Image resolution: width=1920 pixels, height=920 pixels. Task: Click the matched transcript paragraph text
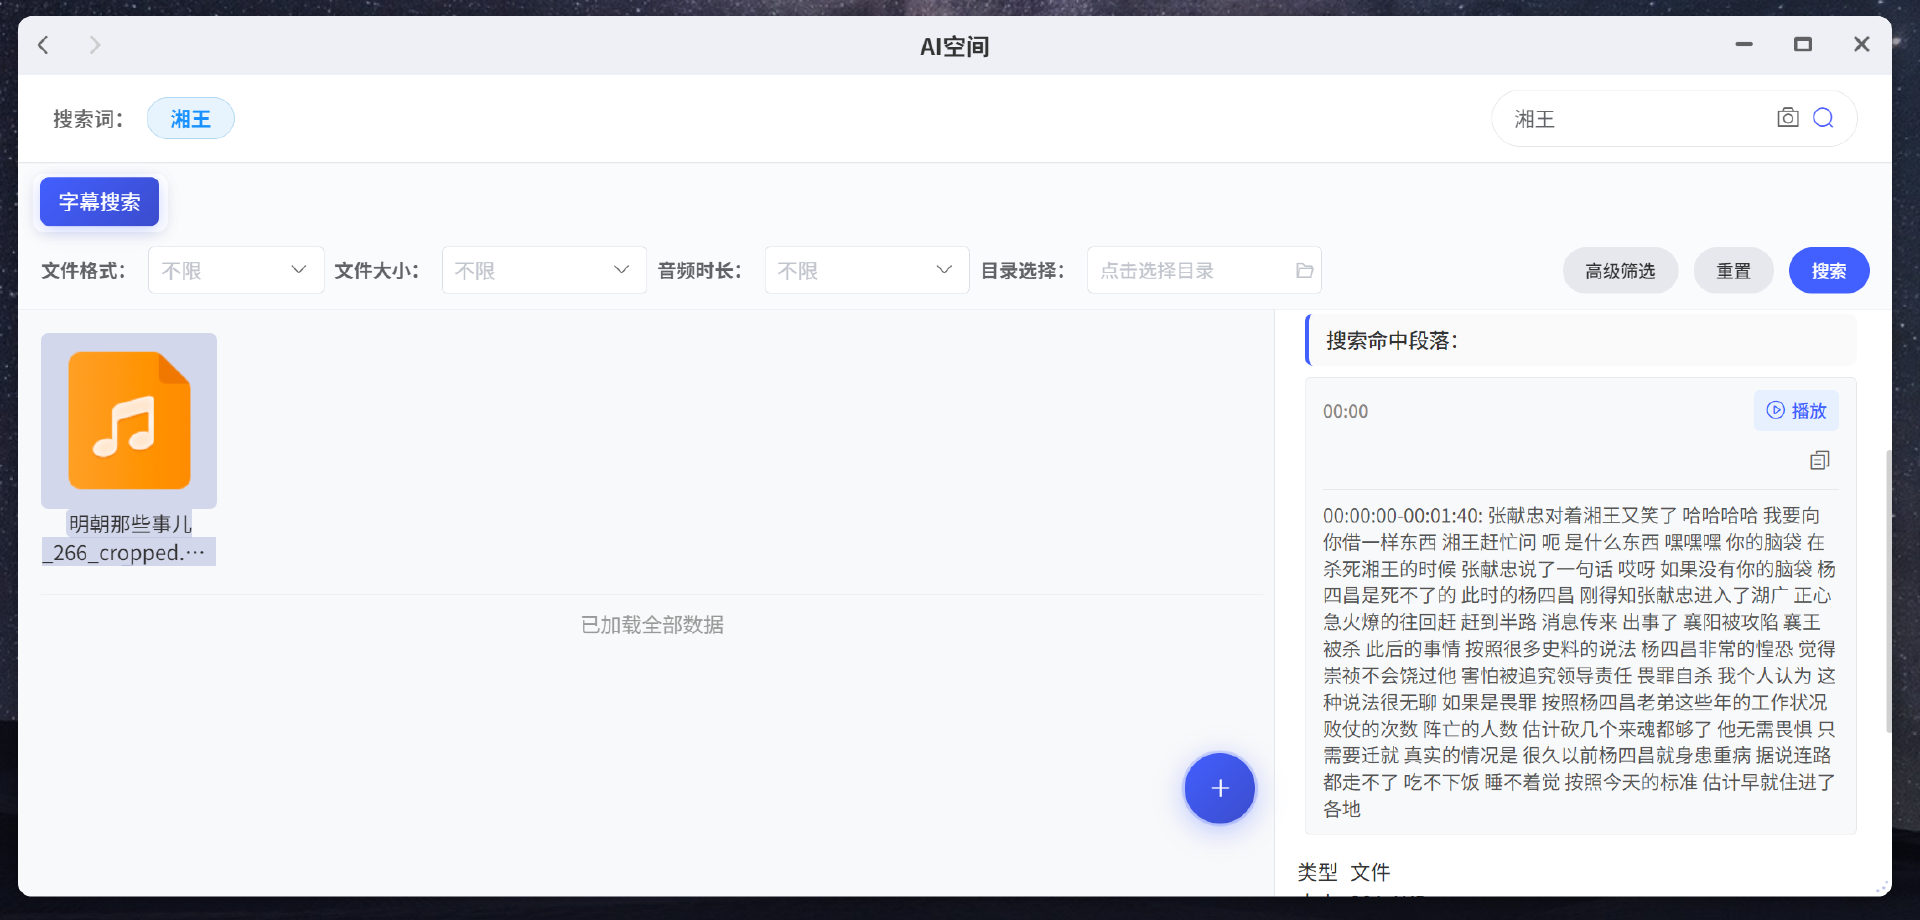[1580, 662]
